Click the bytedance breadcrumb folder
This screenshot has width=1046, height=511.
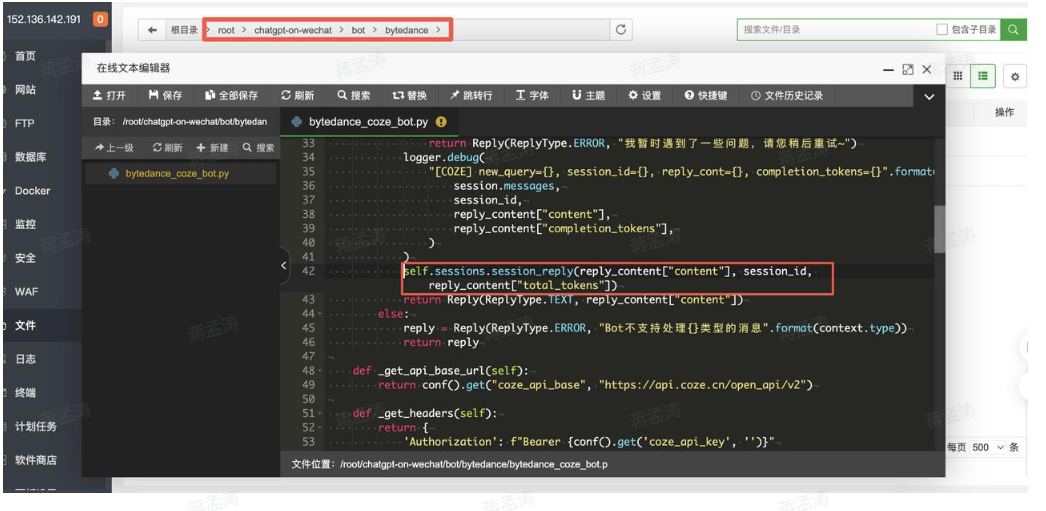406,31
